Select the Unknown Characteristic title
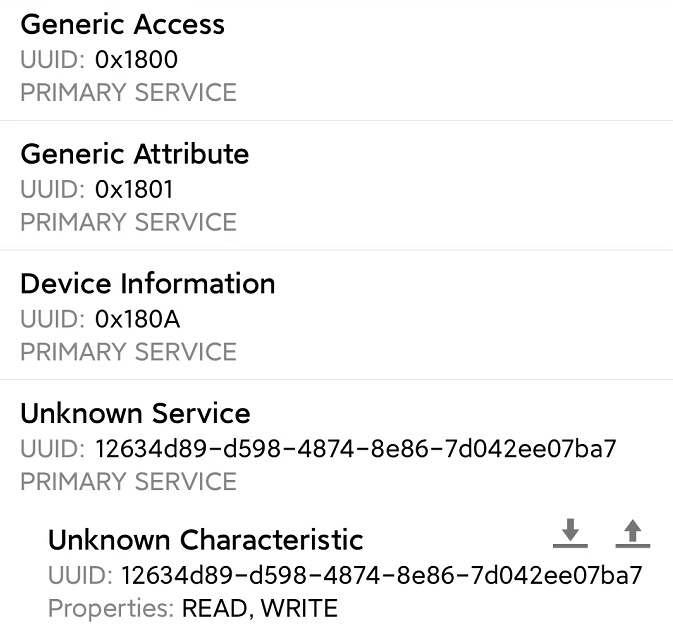 tap(206, 540)
